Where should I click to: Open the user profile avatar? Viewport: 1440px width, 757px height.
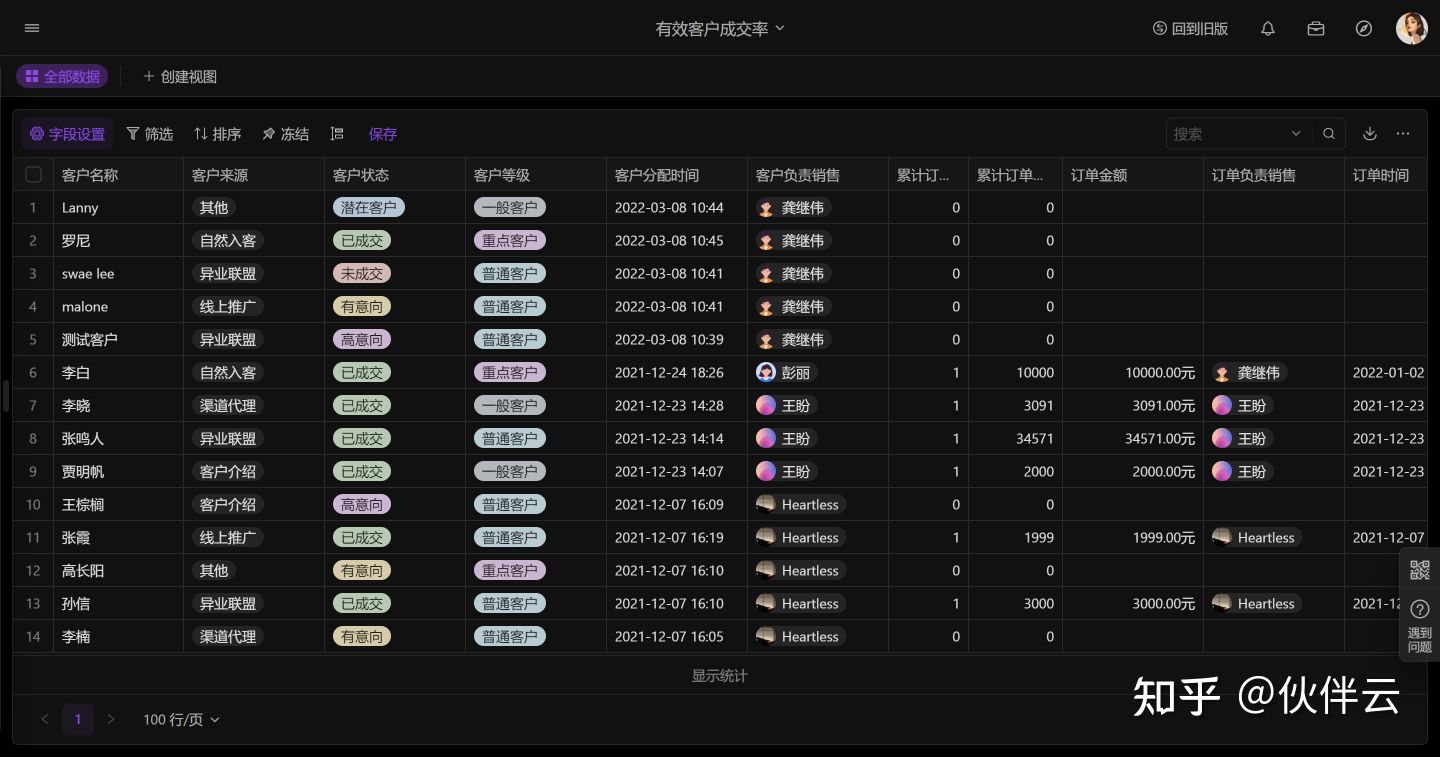1412,28
